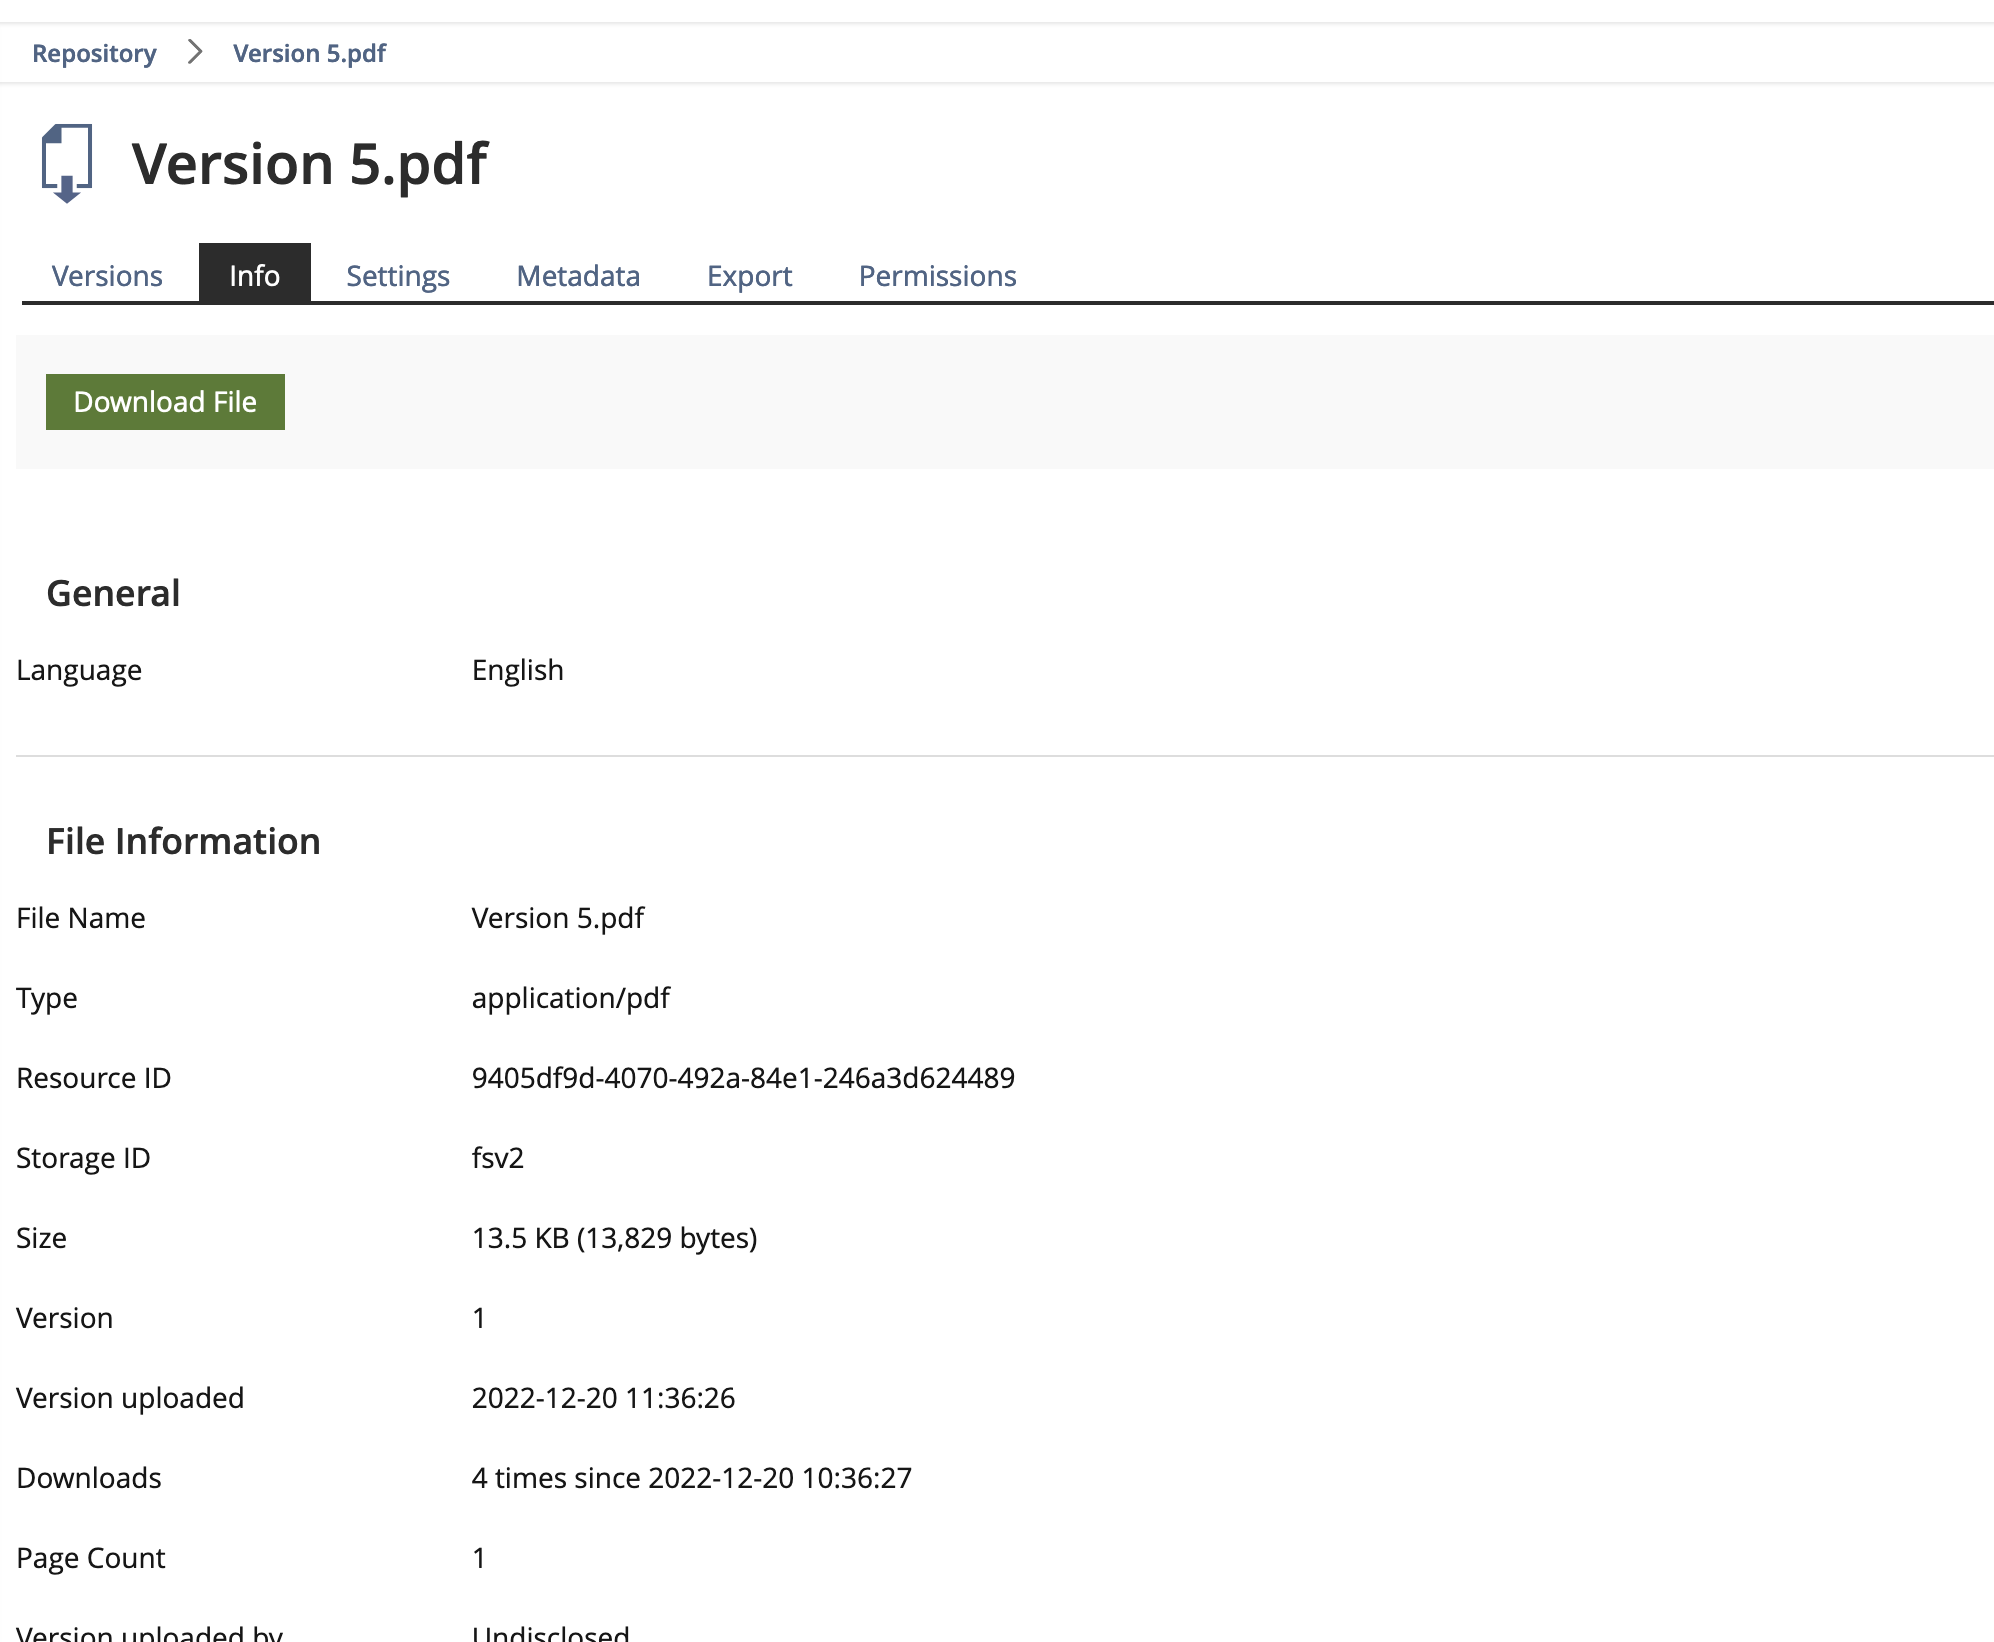Switch to the Versions tab
The width and height of the screenshot is (1994, 1642).
pyautogui.click(x=107, y=275)
